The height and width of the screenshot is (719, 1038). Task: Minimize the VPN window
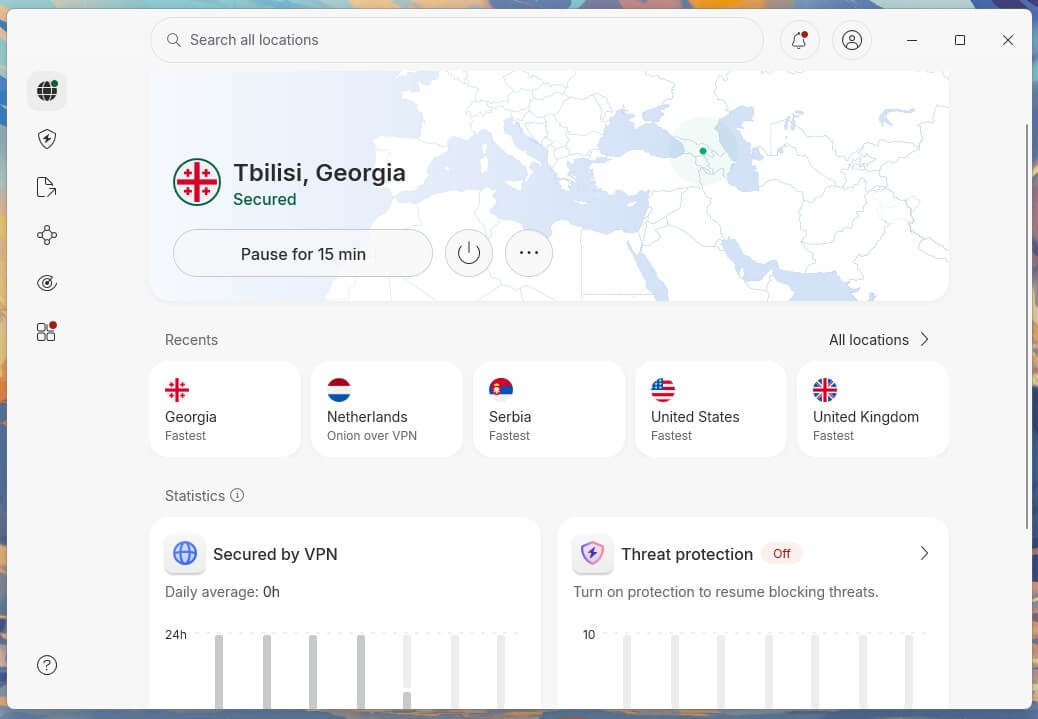tap(912, 40)
